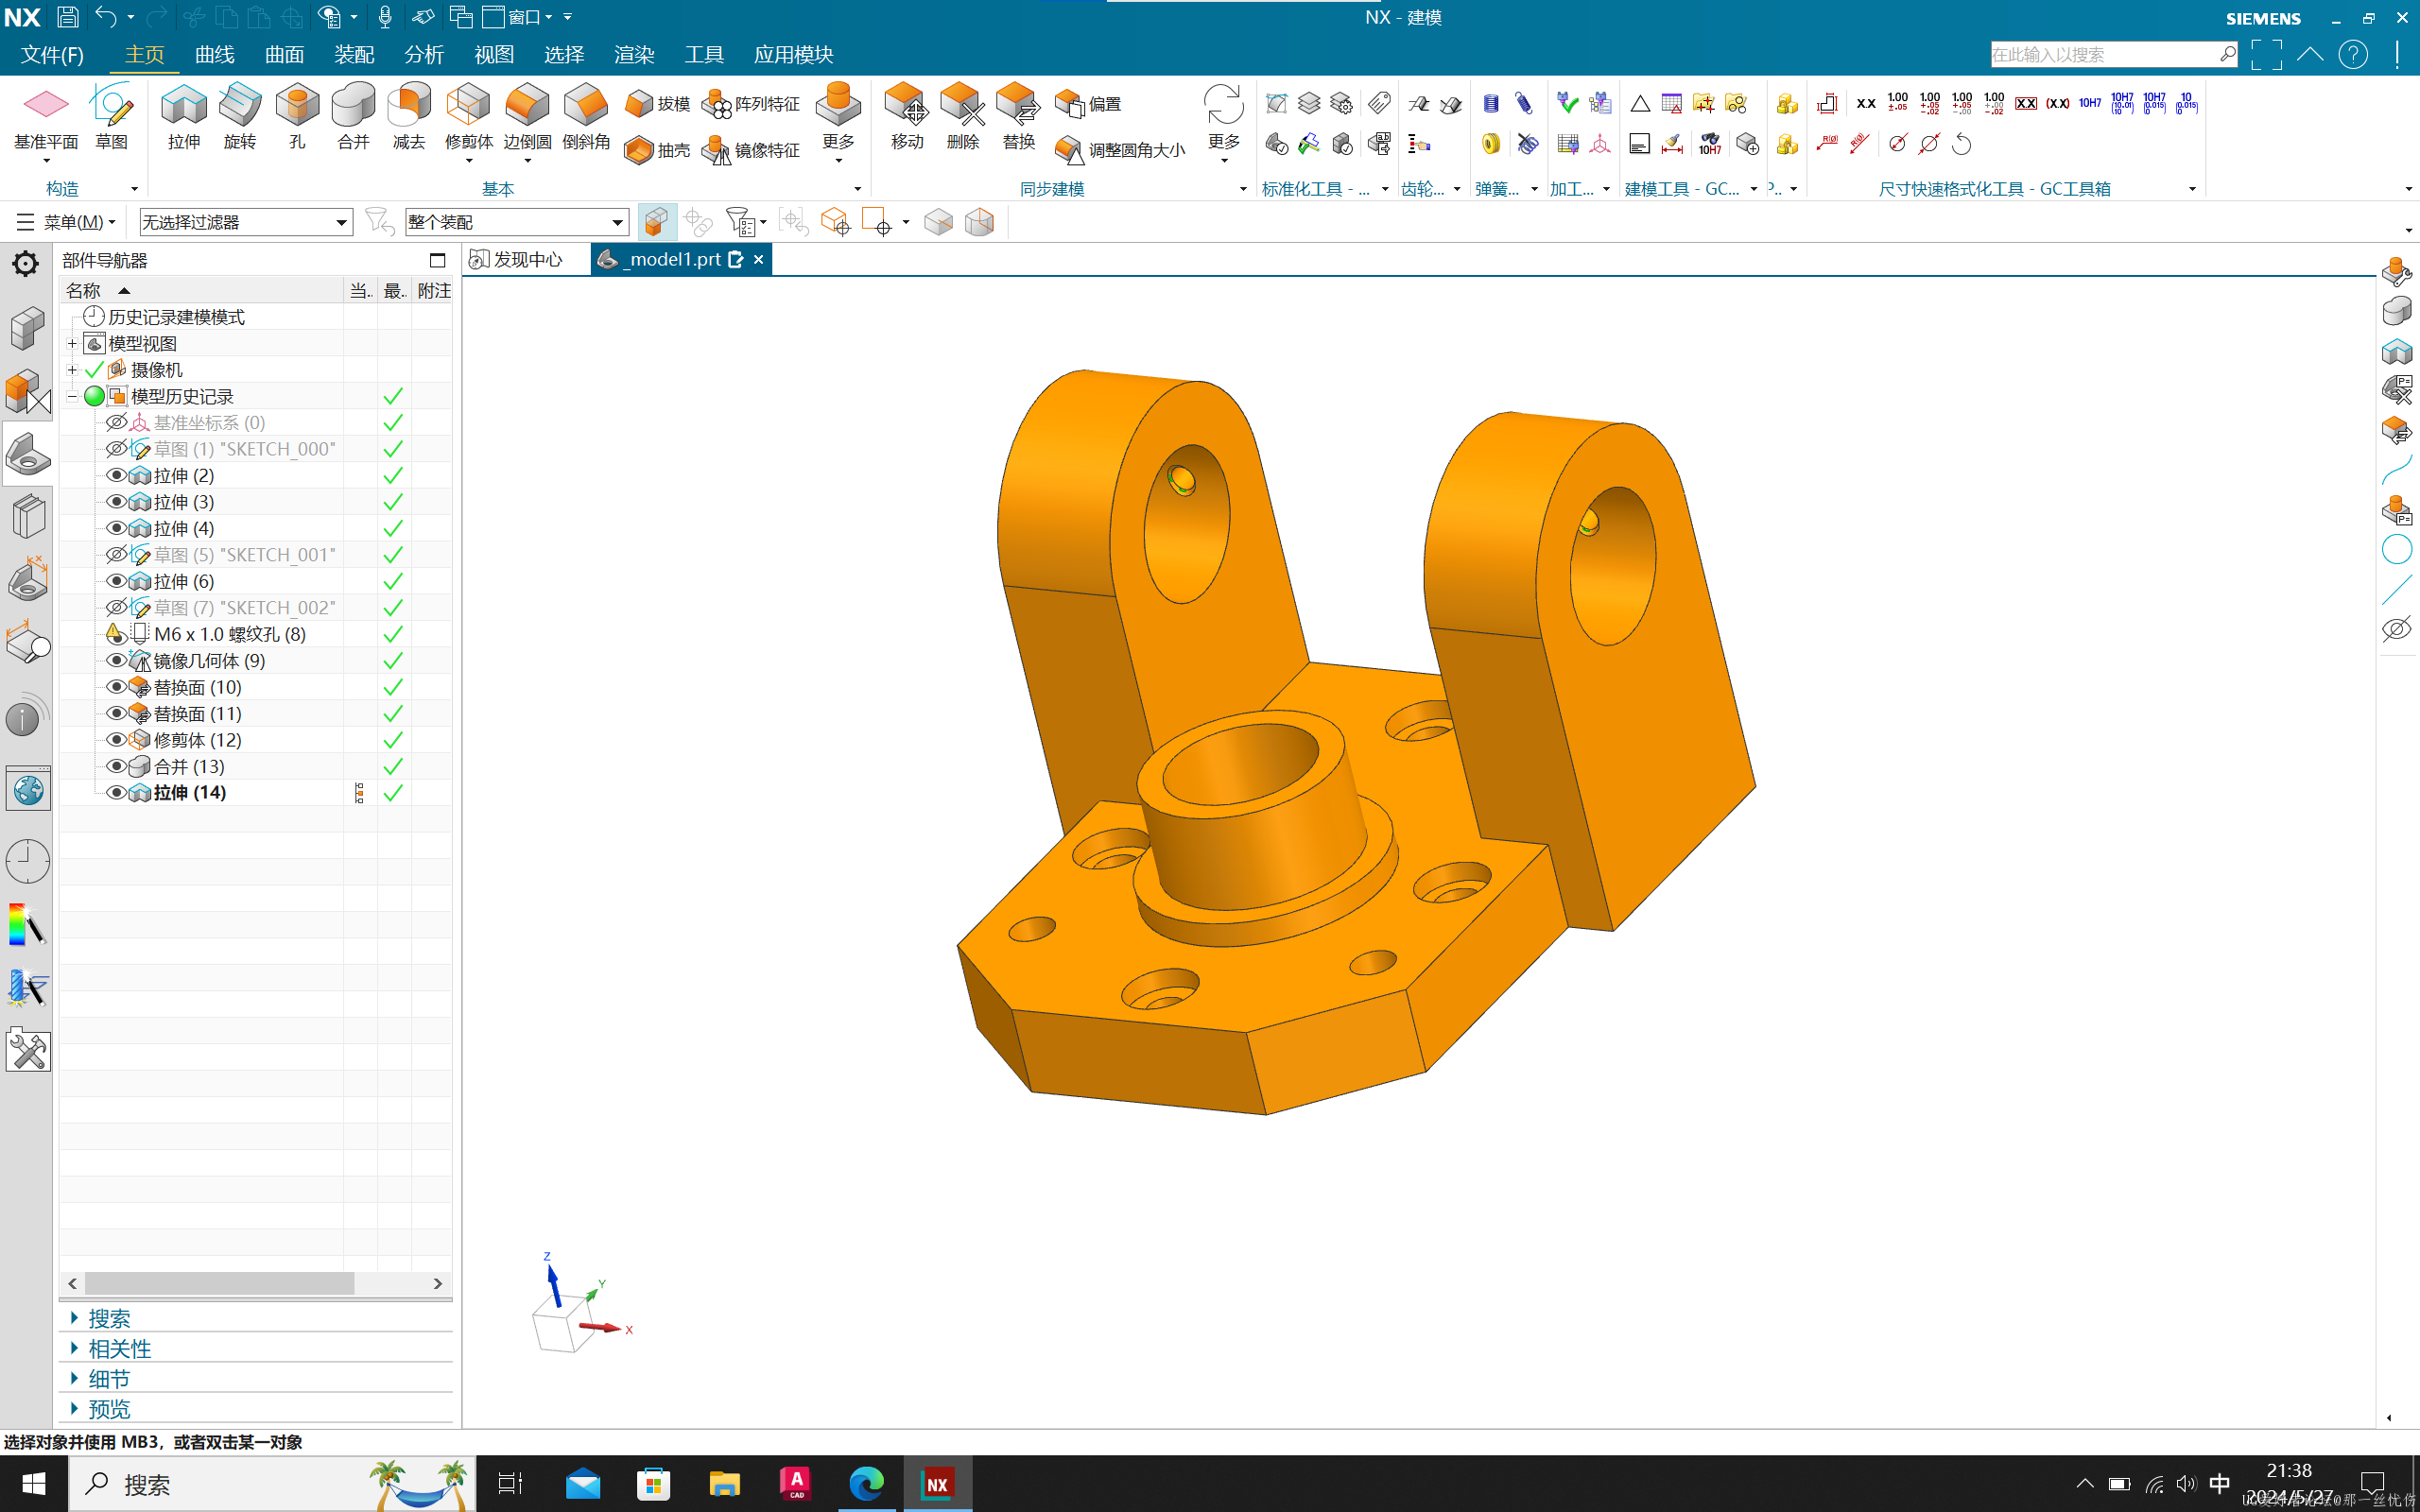Switch to the 曲线 ribbon tab
The height and width of the screenshot is (1512, 2420).
(214, 55)
